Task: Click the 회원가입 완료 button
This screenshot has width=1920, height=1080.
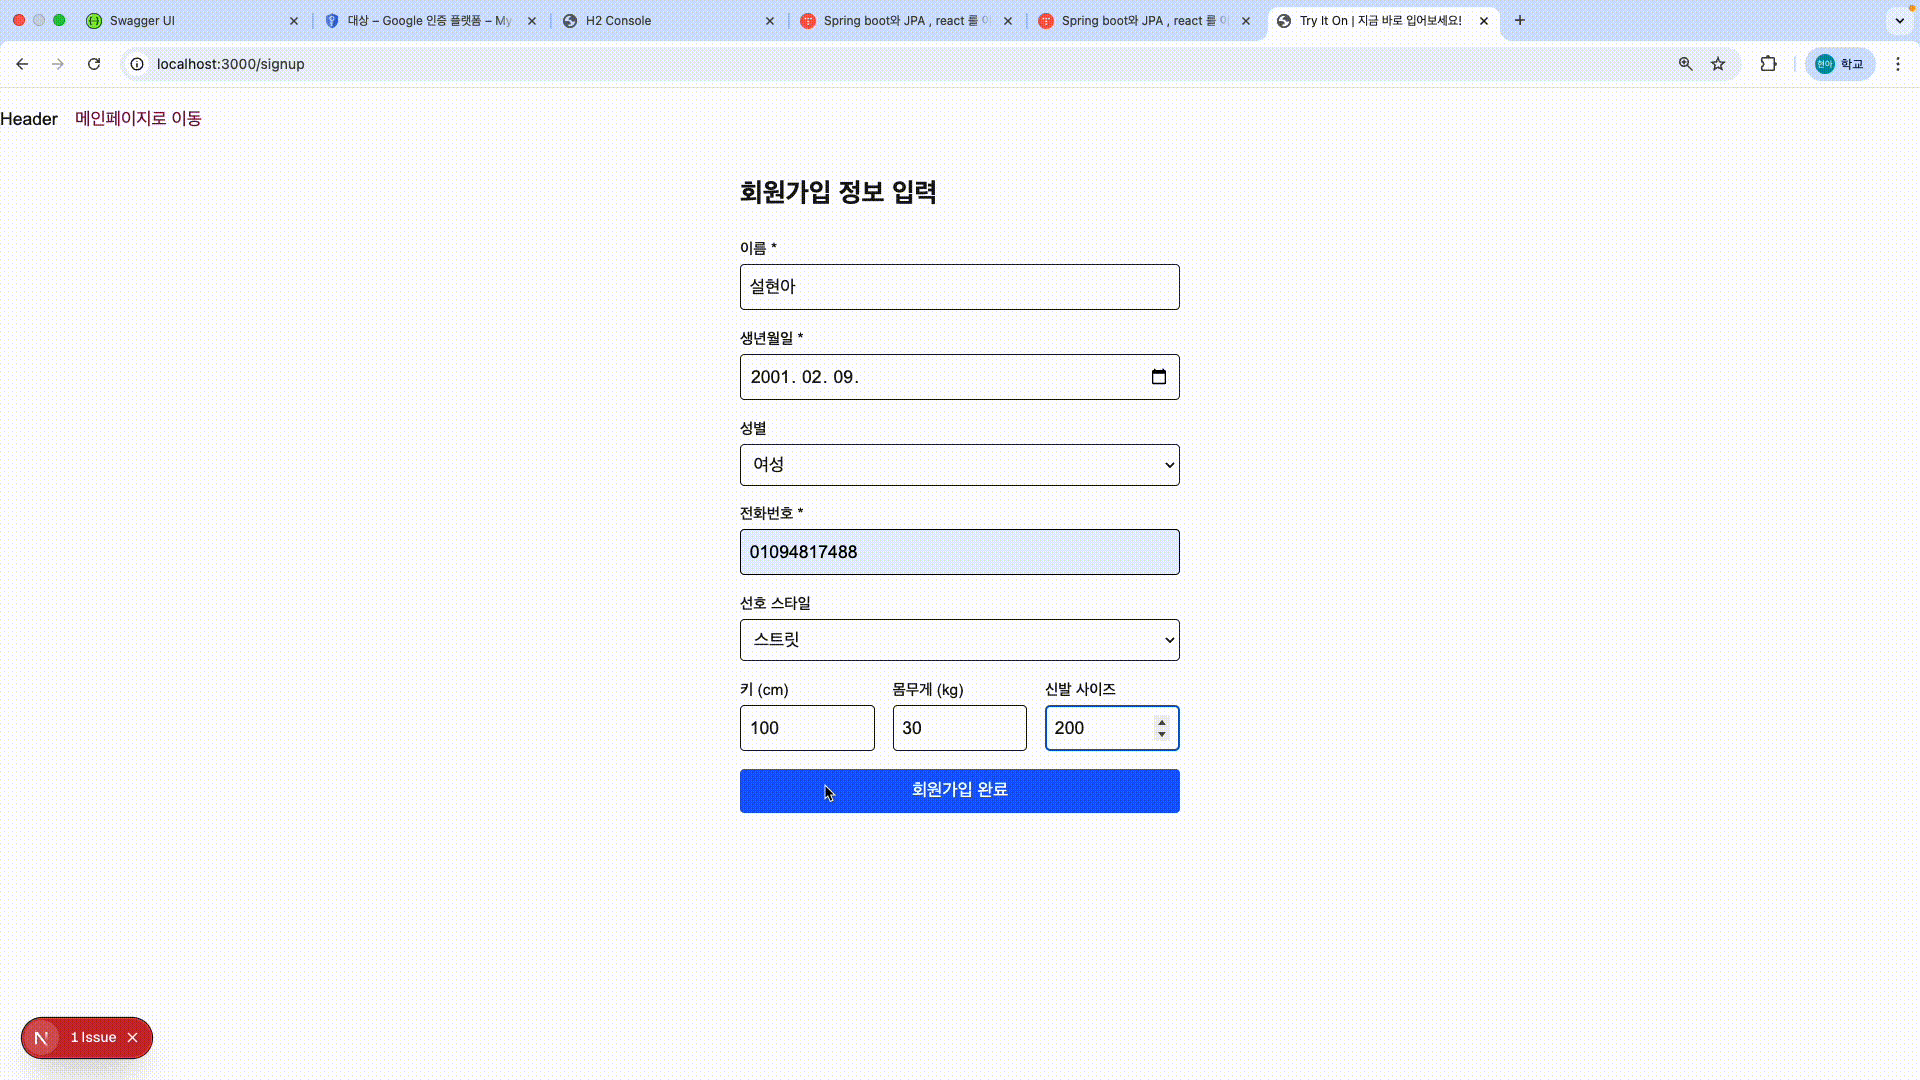Action: (959, 791)
